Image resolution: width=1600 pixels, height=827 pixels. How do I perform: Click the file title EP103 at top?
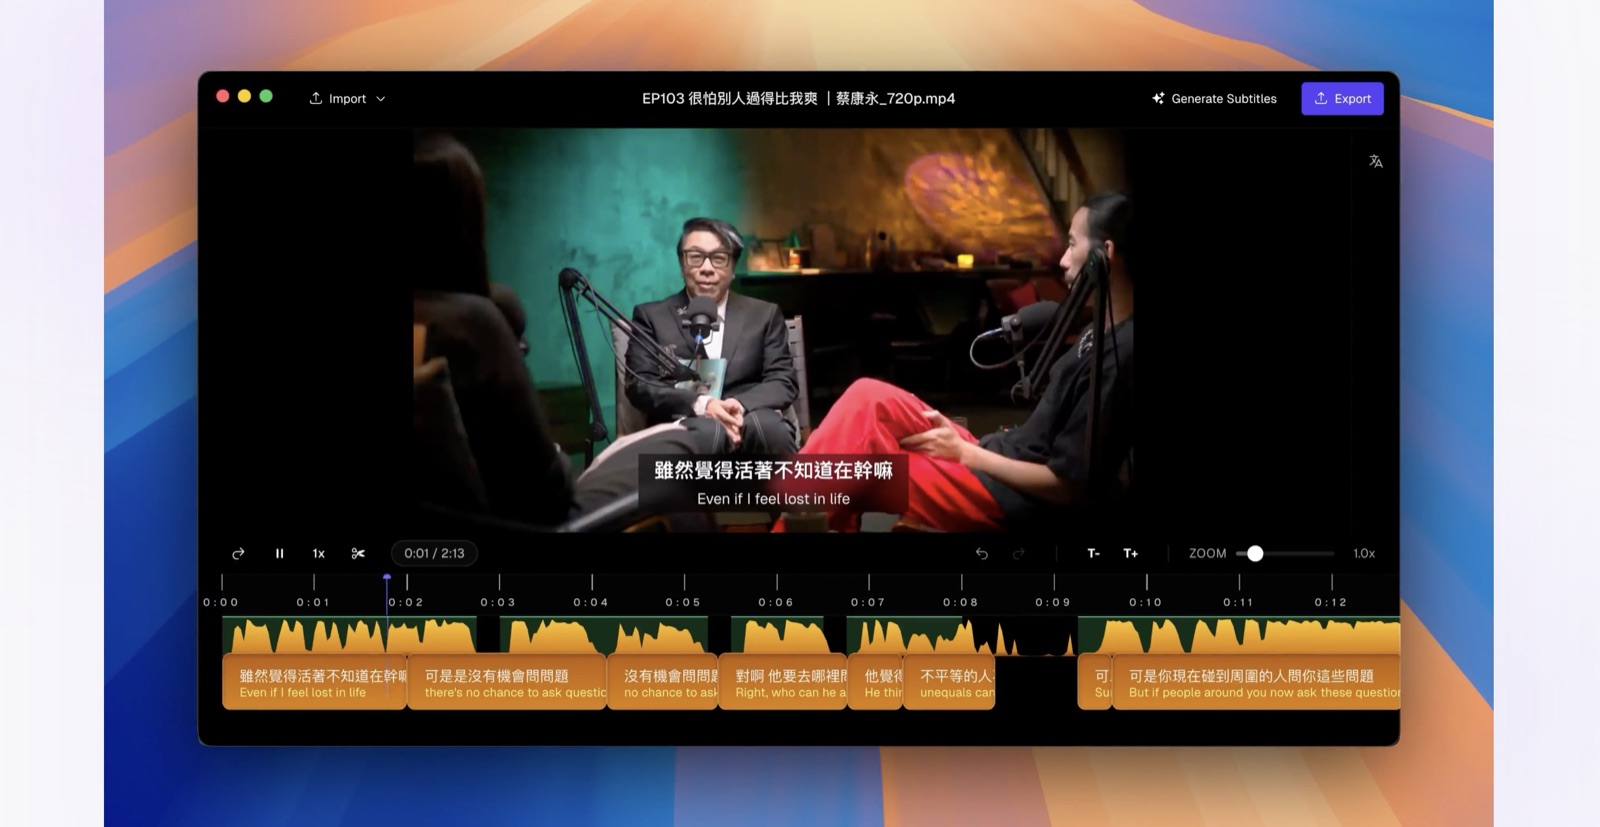[x=798, y=98]
